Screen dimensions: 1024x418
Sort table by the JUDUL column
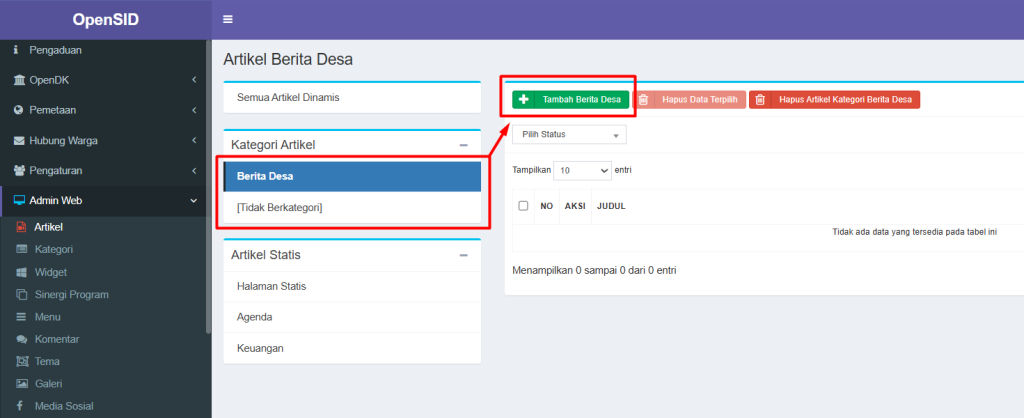coord(611,206)
